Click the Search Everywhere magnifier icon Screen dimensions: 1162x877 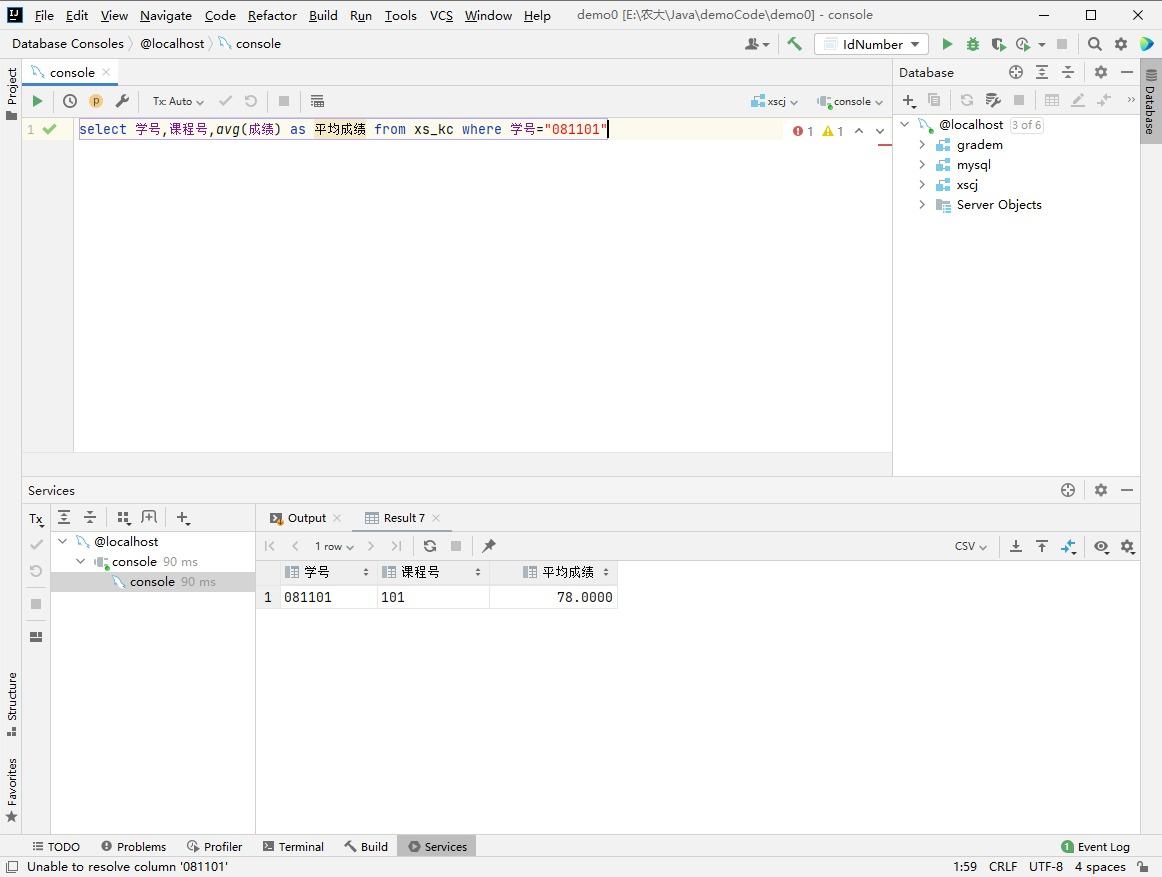(1095, 44)
